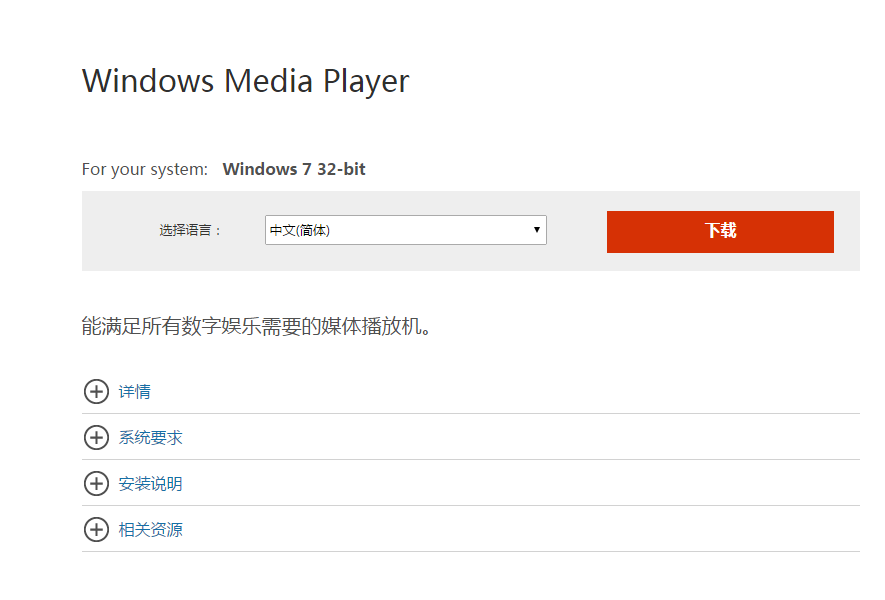Click the circled expand icon for 详情
Screen dimensions: 885x600
click(x=97, y=391)
